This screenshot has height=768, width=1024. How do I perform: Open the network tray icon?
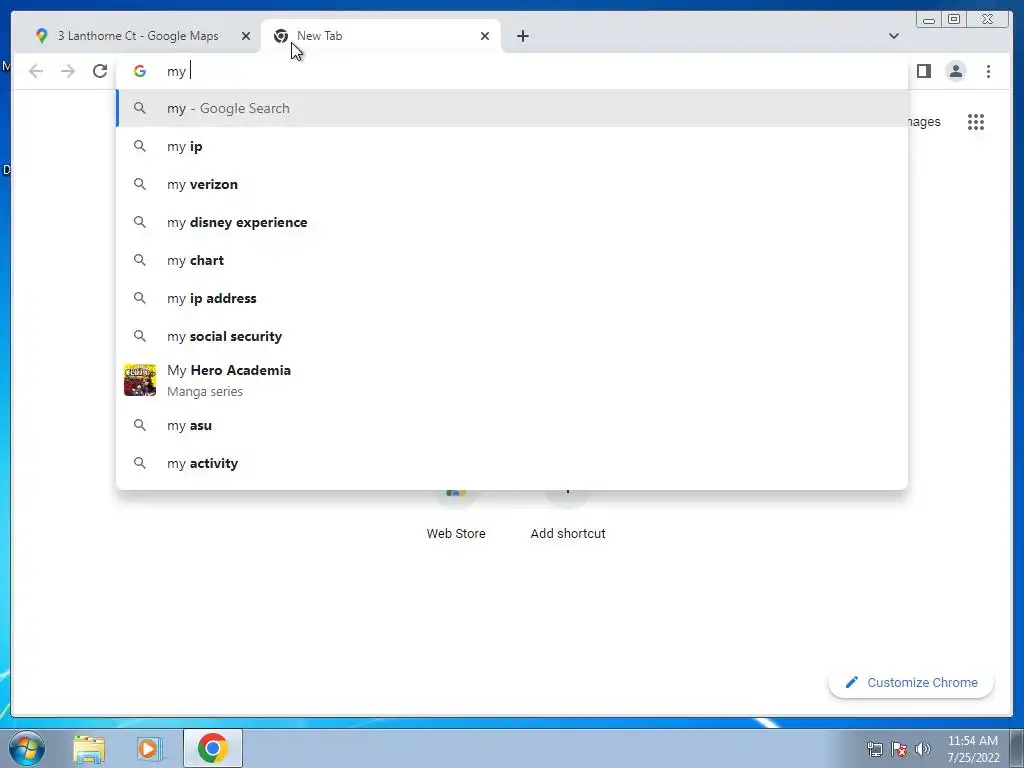point(874,749)
